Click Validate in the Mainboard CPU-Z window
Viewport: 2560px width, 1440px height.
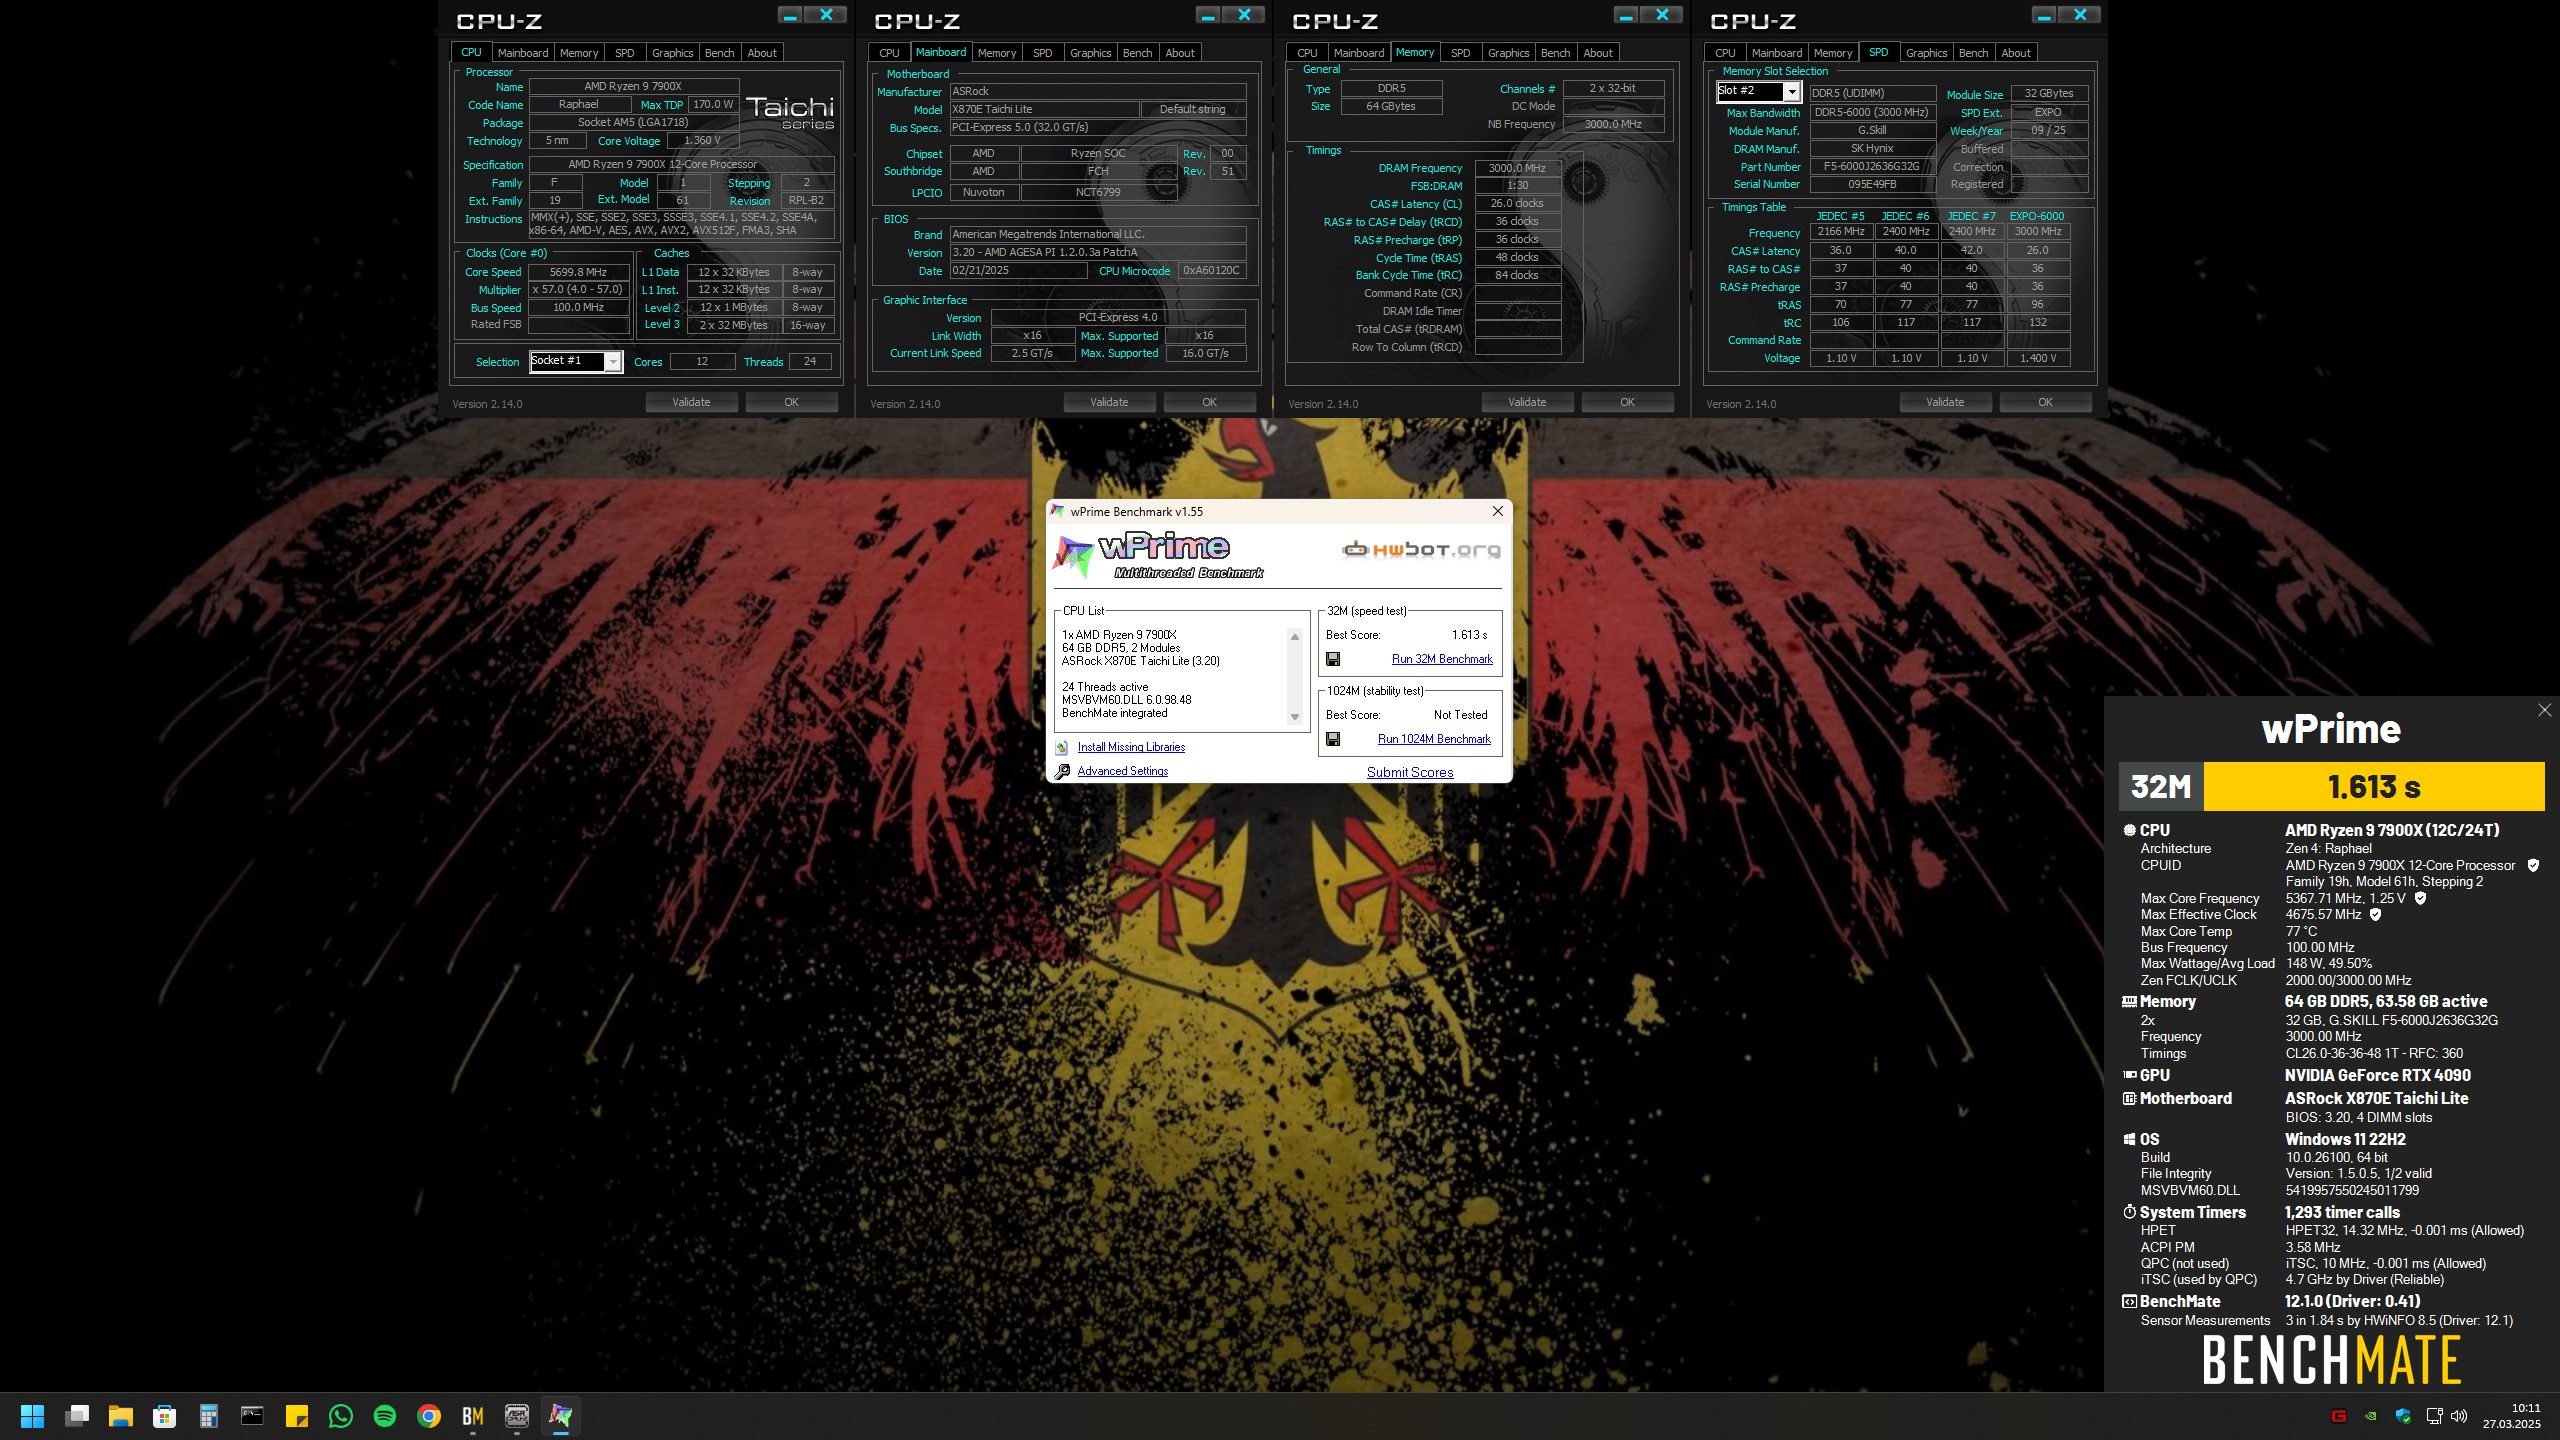1109,402
